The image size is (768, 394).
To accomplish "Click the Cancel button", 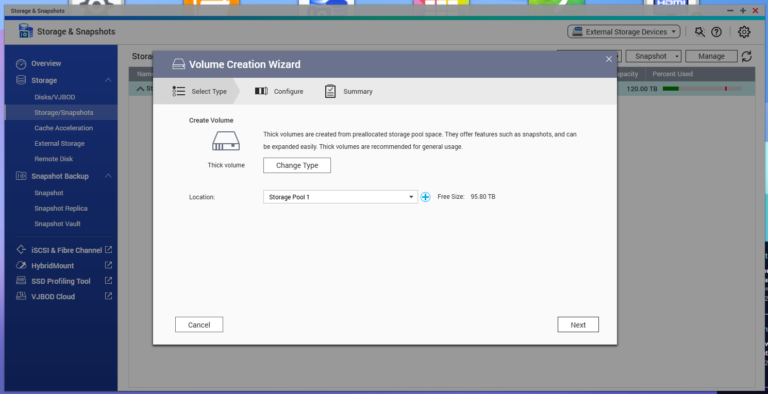I will click(x=199, y=324).
